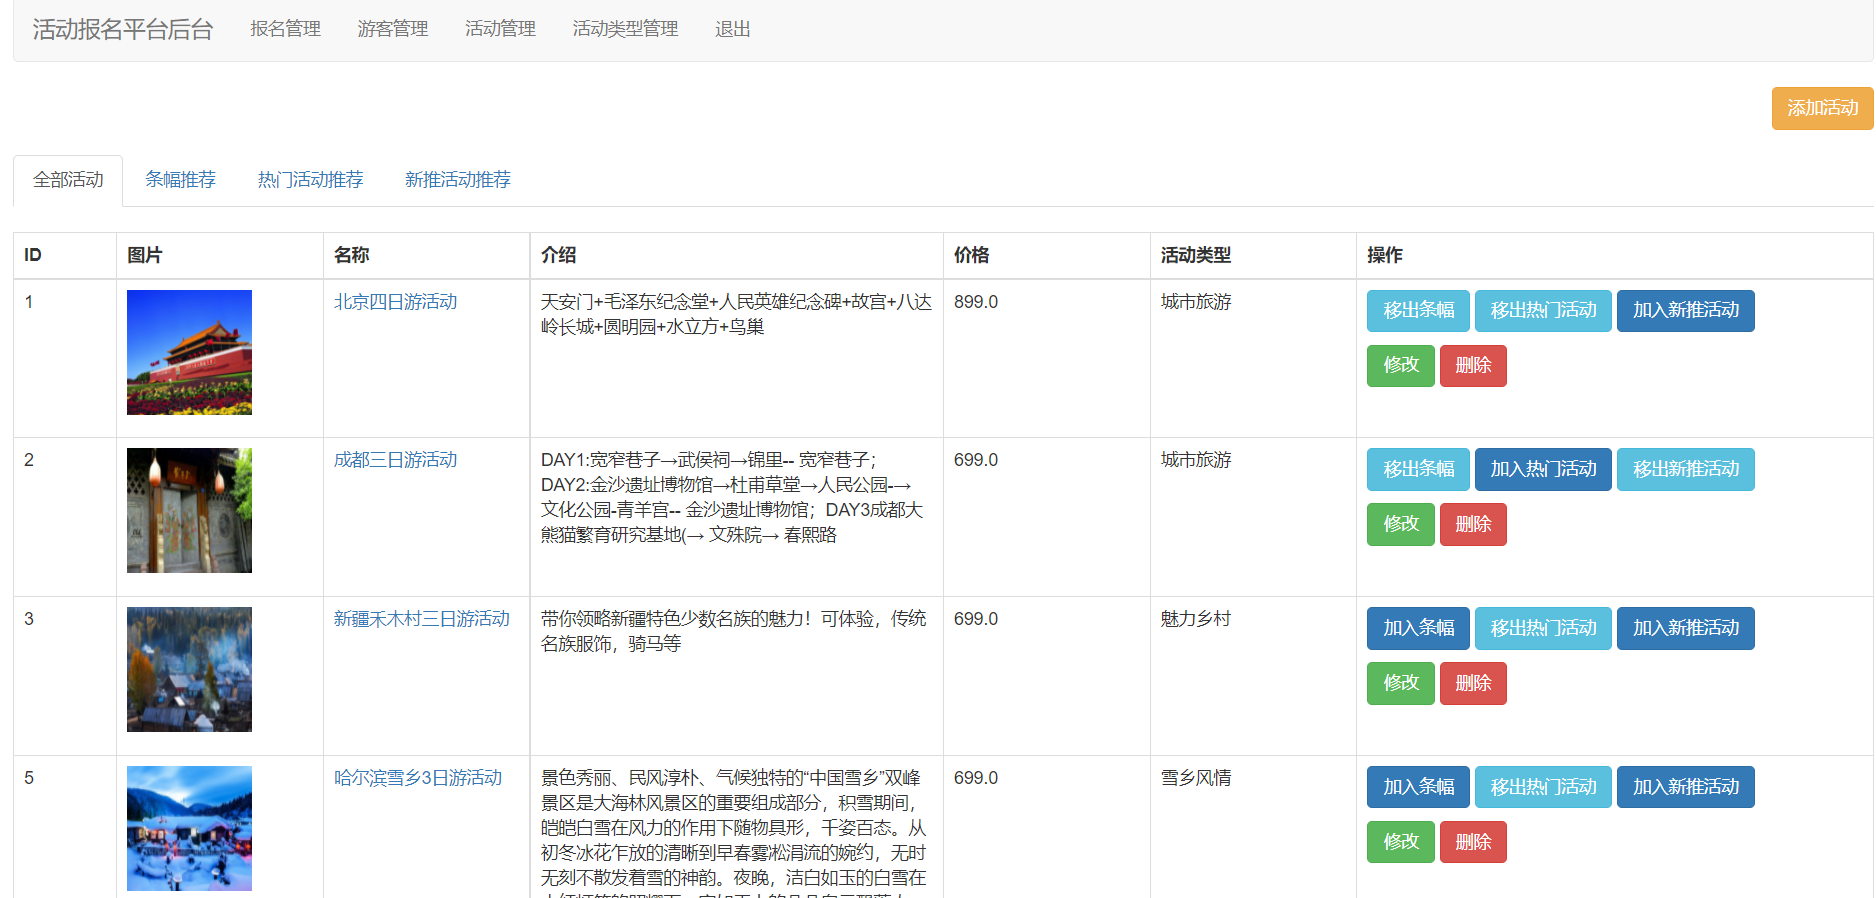This screenshot has width=1876, height=898.
Task: Click 删除 for the 成都三日游活动 row
Action: tap(1472, 524)
